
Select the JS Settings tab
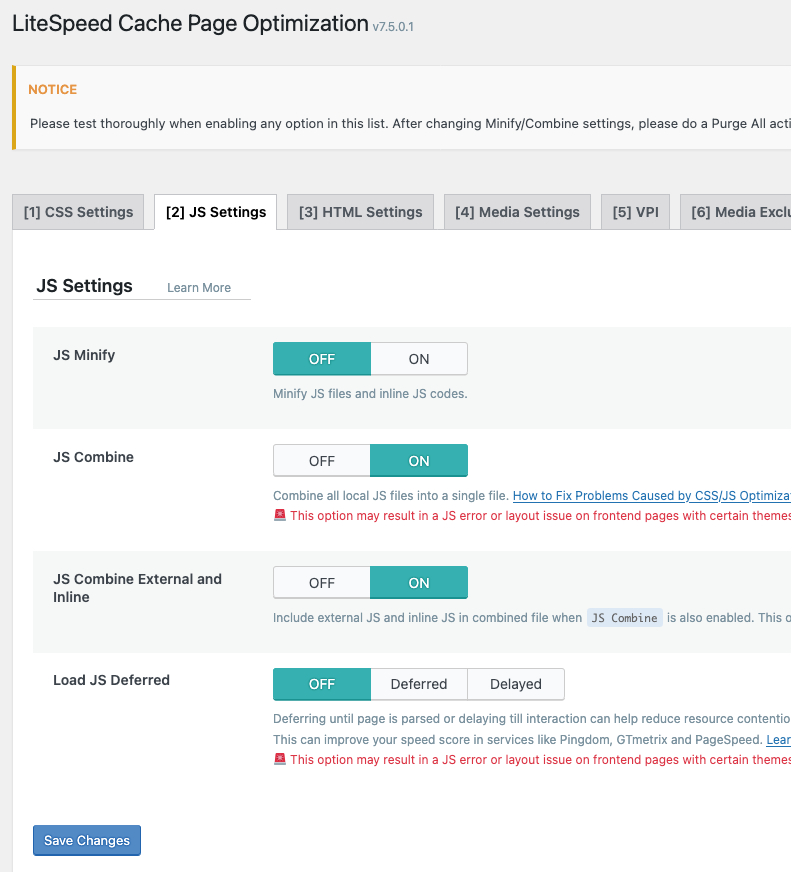coord(215,212)
